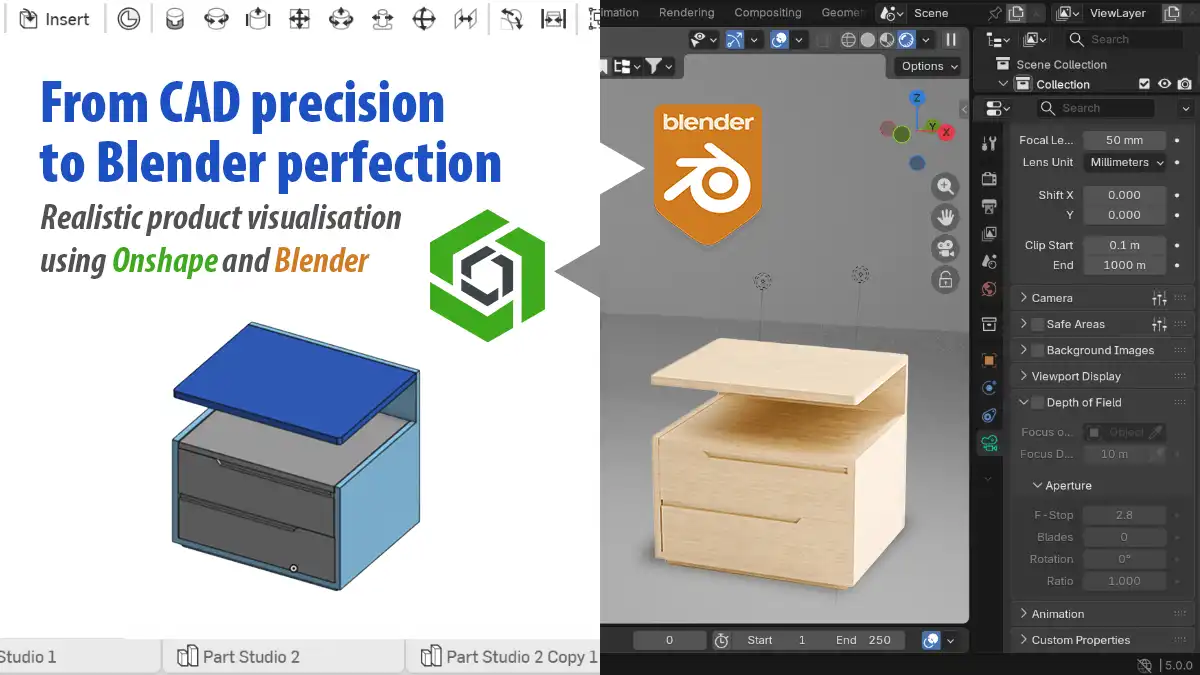Enable the Depth of Field checkbox
The width and height of the screenshot is (1200, 675).
[x=1038, y=402]
